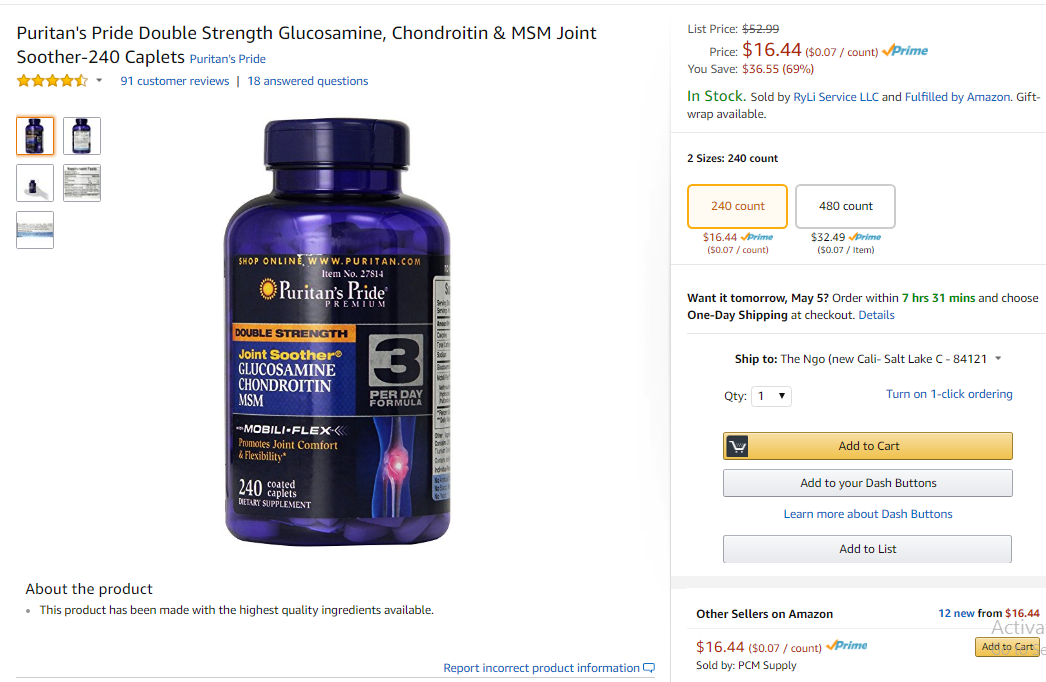Click the Add to List button
The image size is (1046, 682).
(x=867, y=549)
